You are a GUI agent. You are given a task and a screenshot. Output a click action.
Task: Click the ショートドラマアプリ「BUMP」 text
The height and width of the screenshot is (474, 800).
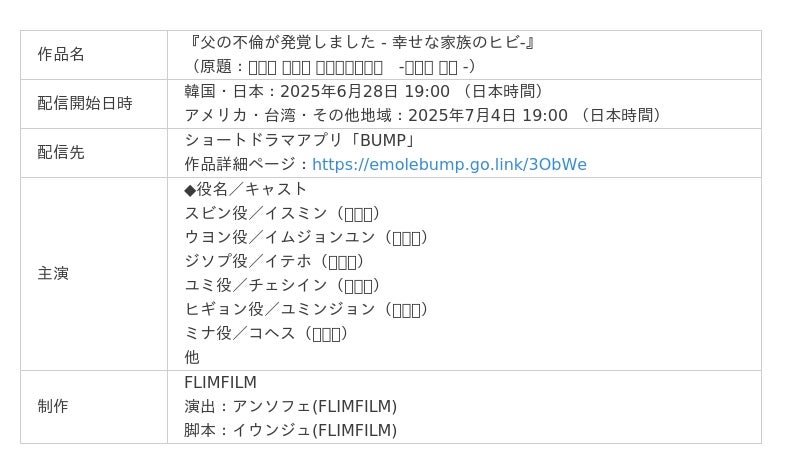pyautogui.click(x=299, y=140)
